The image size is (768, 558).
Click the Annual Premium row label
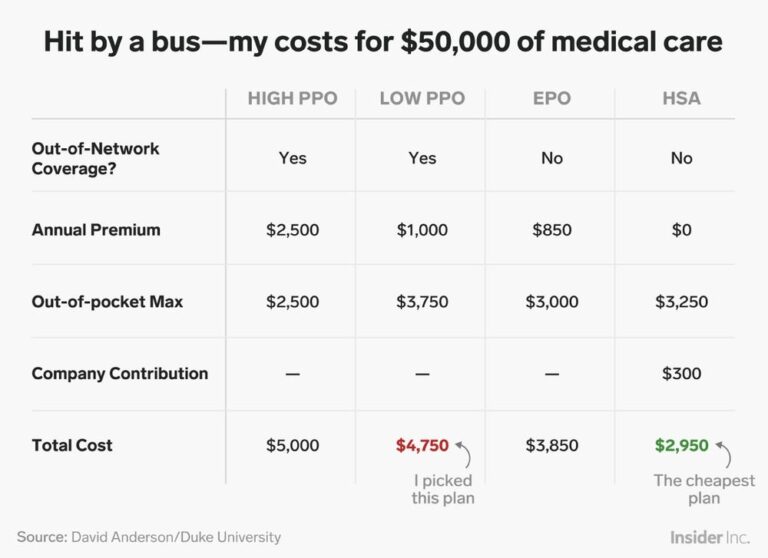tap(96, 230)
